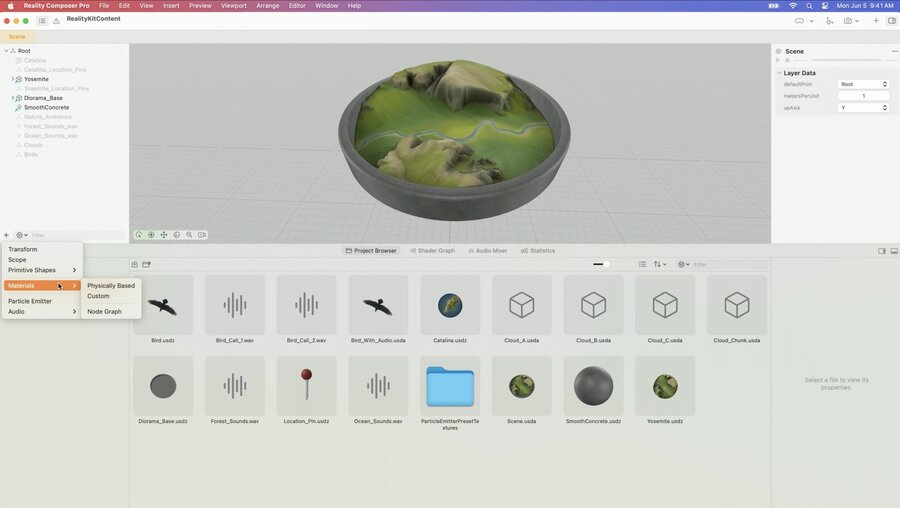Screen dimensions: 900x508
Task: Switch to the Shader Graph tab
Action: click(x=432, y=251)
